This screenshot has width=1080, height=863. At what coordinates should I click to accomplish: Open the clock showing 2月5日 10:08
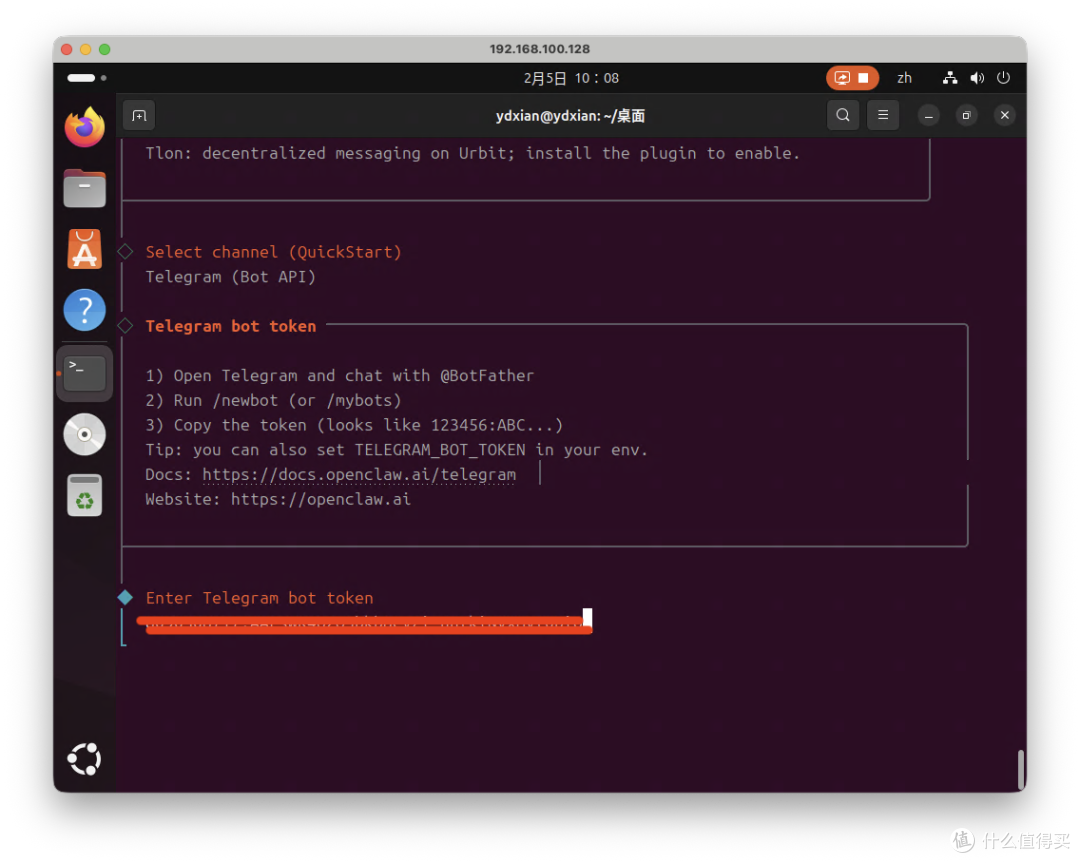click(x=571, y=78)
